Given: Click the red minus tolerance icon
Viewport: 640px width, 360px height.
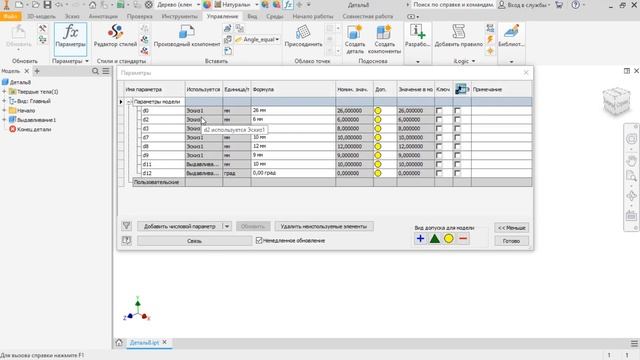Looking at the screenshot, I should (463, 239).
